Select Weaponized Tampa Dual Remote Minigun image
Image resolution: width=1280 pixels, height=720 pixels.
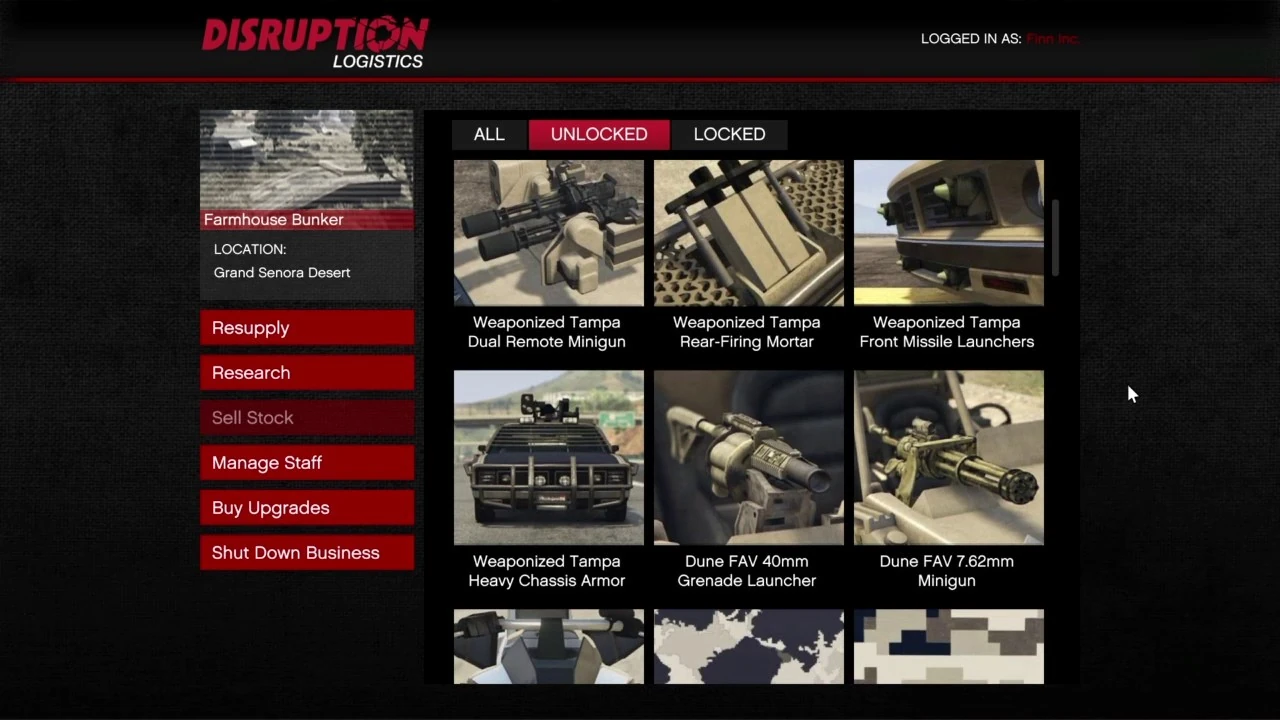(549, 233)
